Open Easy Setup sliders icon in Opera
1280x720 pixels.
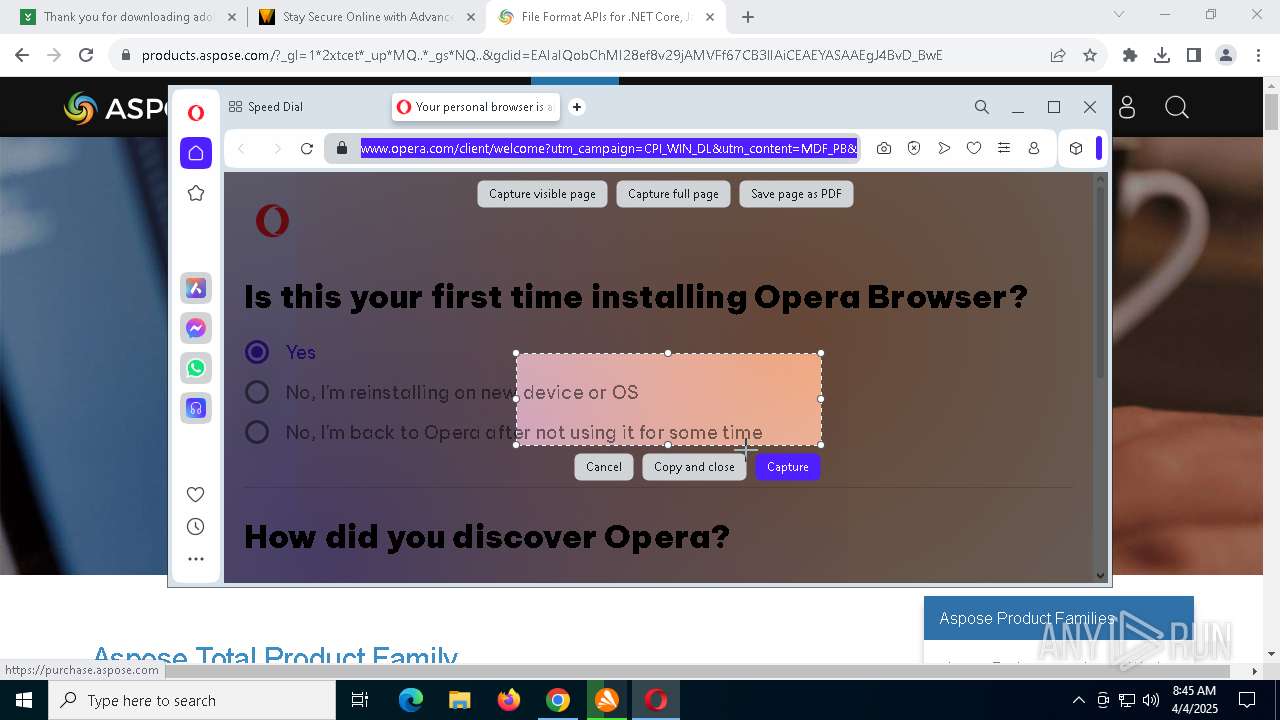pyautogui.click(x=1004, y=148)
